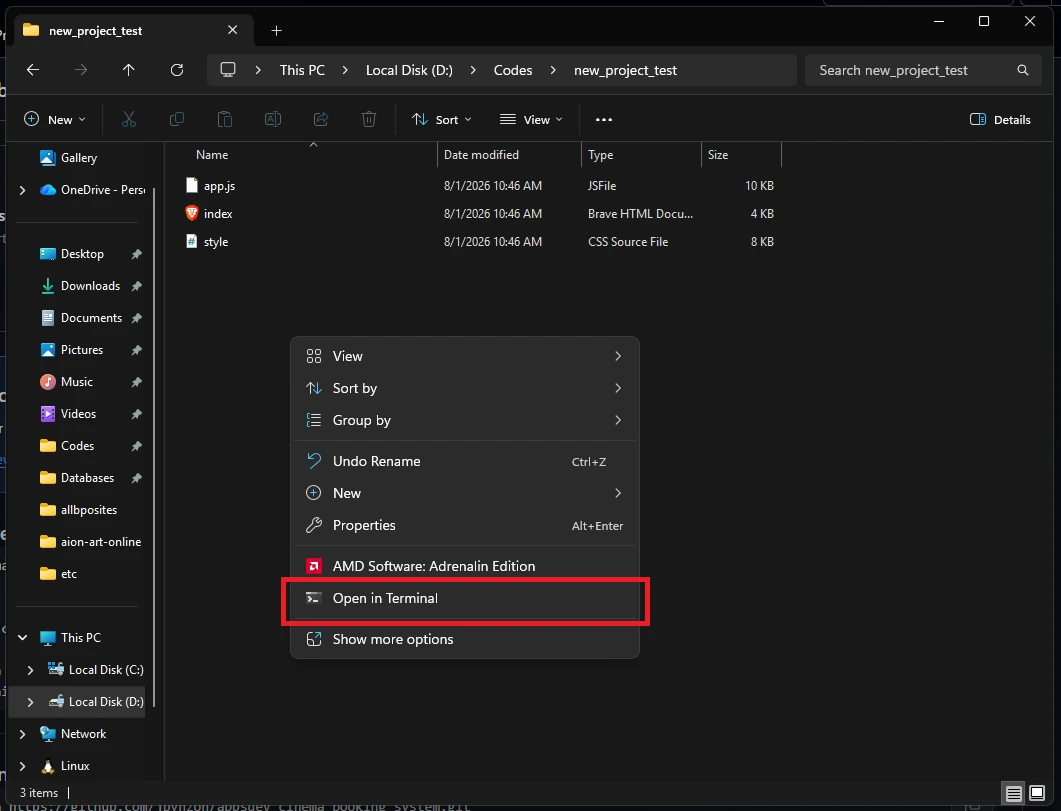Viewport: 1061px width, 811px height.
Task: Click the AMD Software red logo icon
Action: (314, 566)
